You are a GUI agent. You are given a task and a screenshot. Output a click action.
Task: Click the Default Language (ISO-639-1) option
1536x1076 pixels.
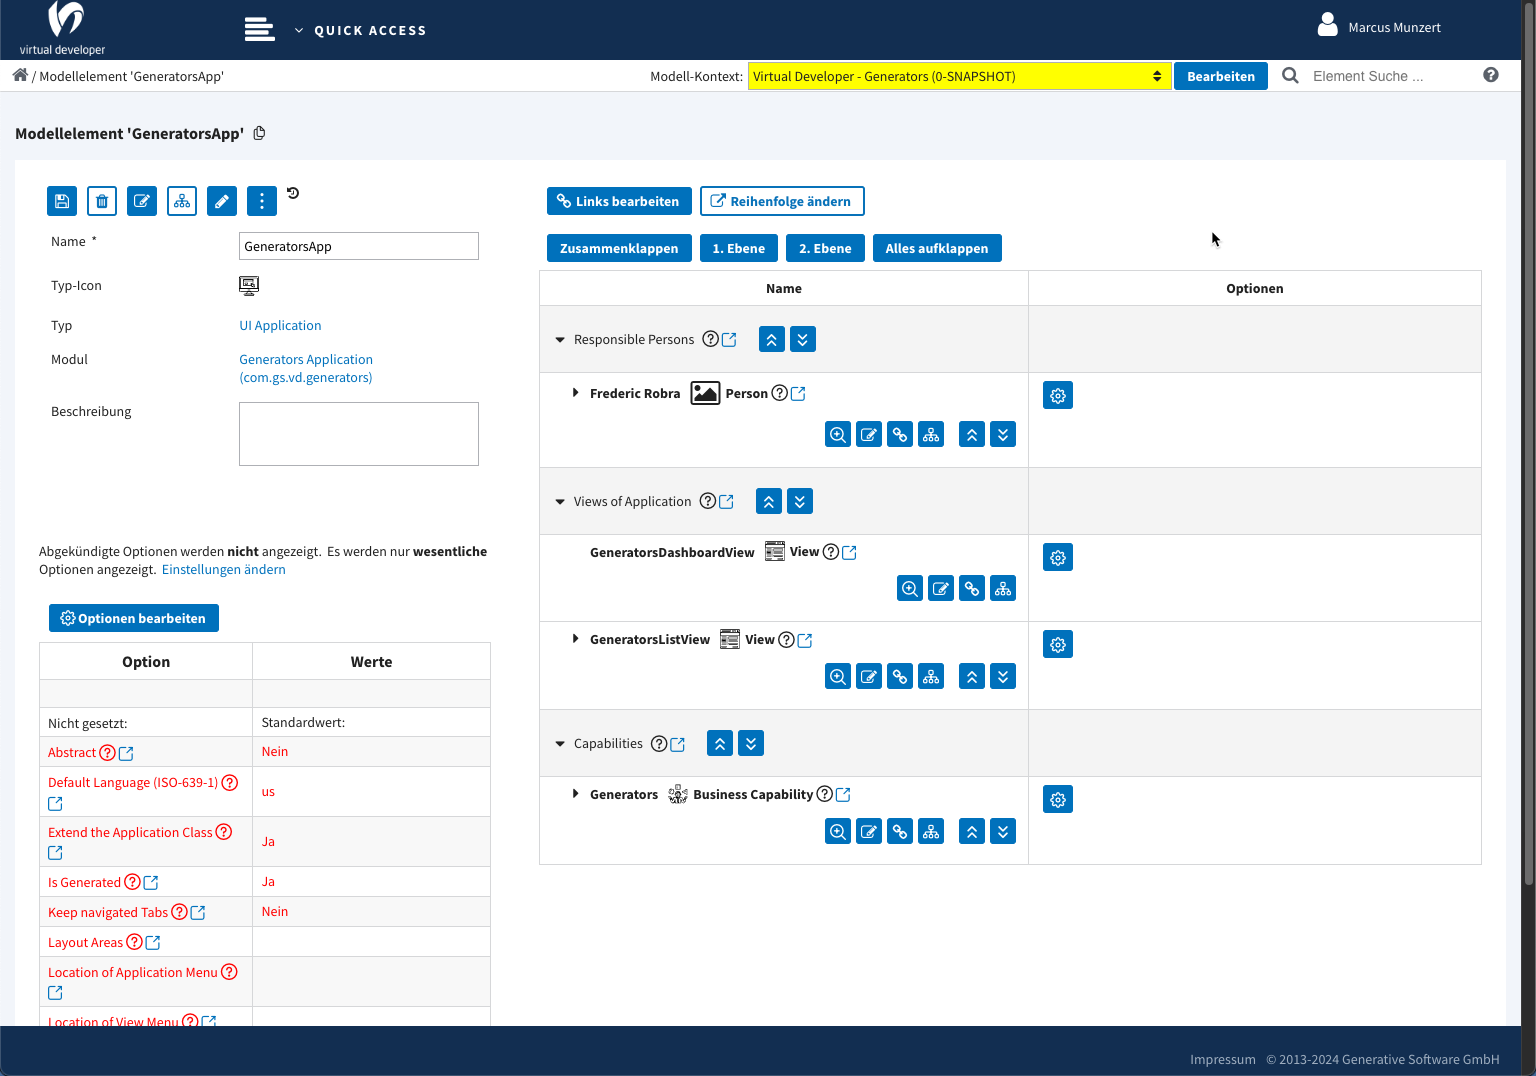[133, 782]
